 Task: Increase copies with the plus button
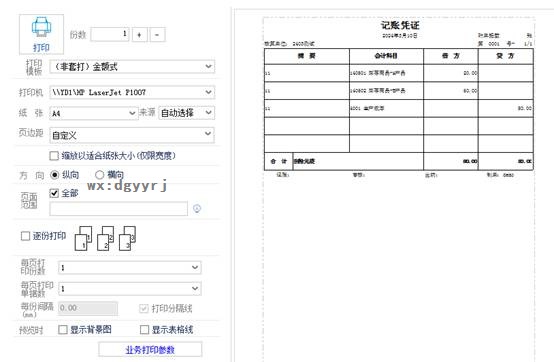(x=140, y=35)
